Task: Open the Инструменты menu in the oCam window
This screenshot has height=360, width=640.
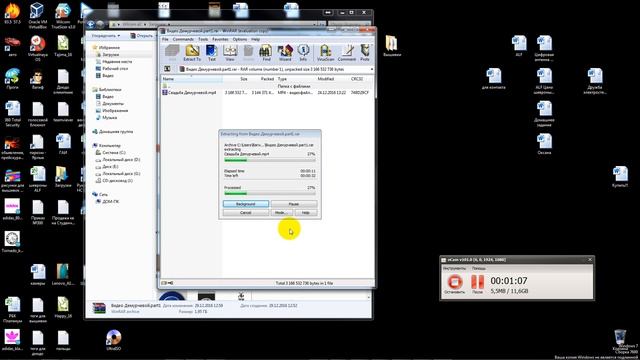Action: tap(454, 268)
